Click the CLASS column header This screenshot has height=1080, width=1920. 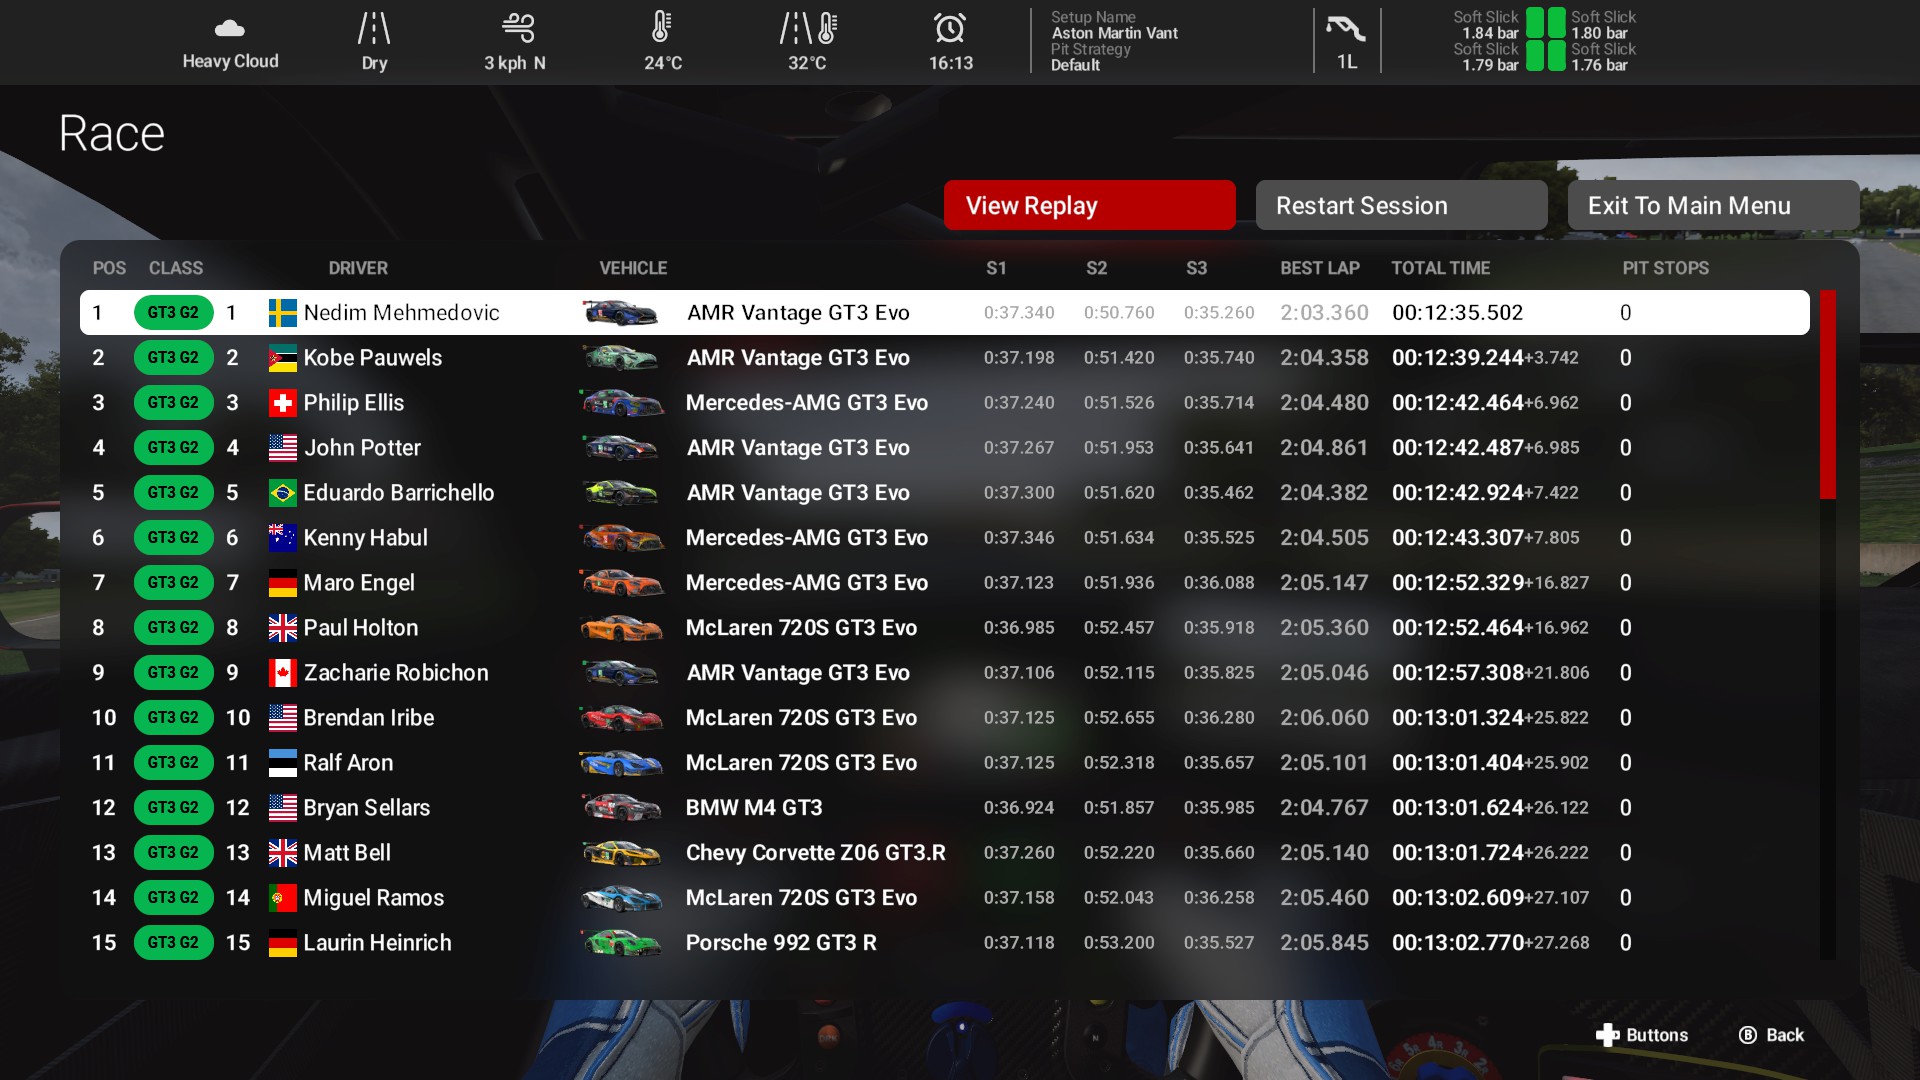click(x=176, y=268)
